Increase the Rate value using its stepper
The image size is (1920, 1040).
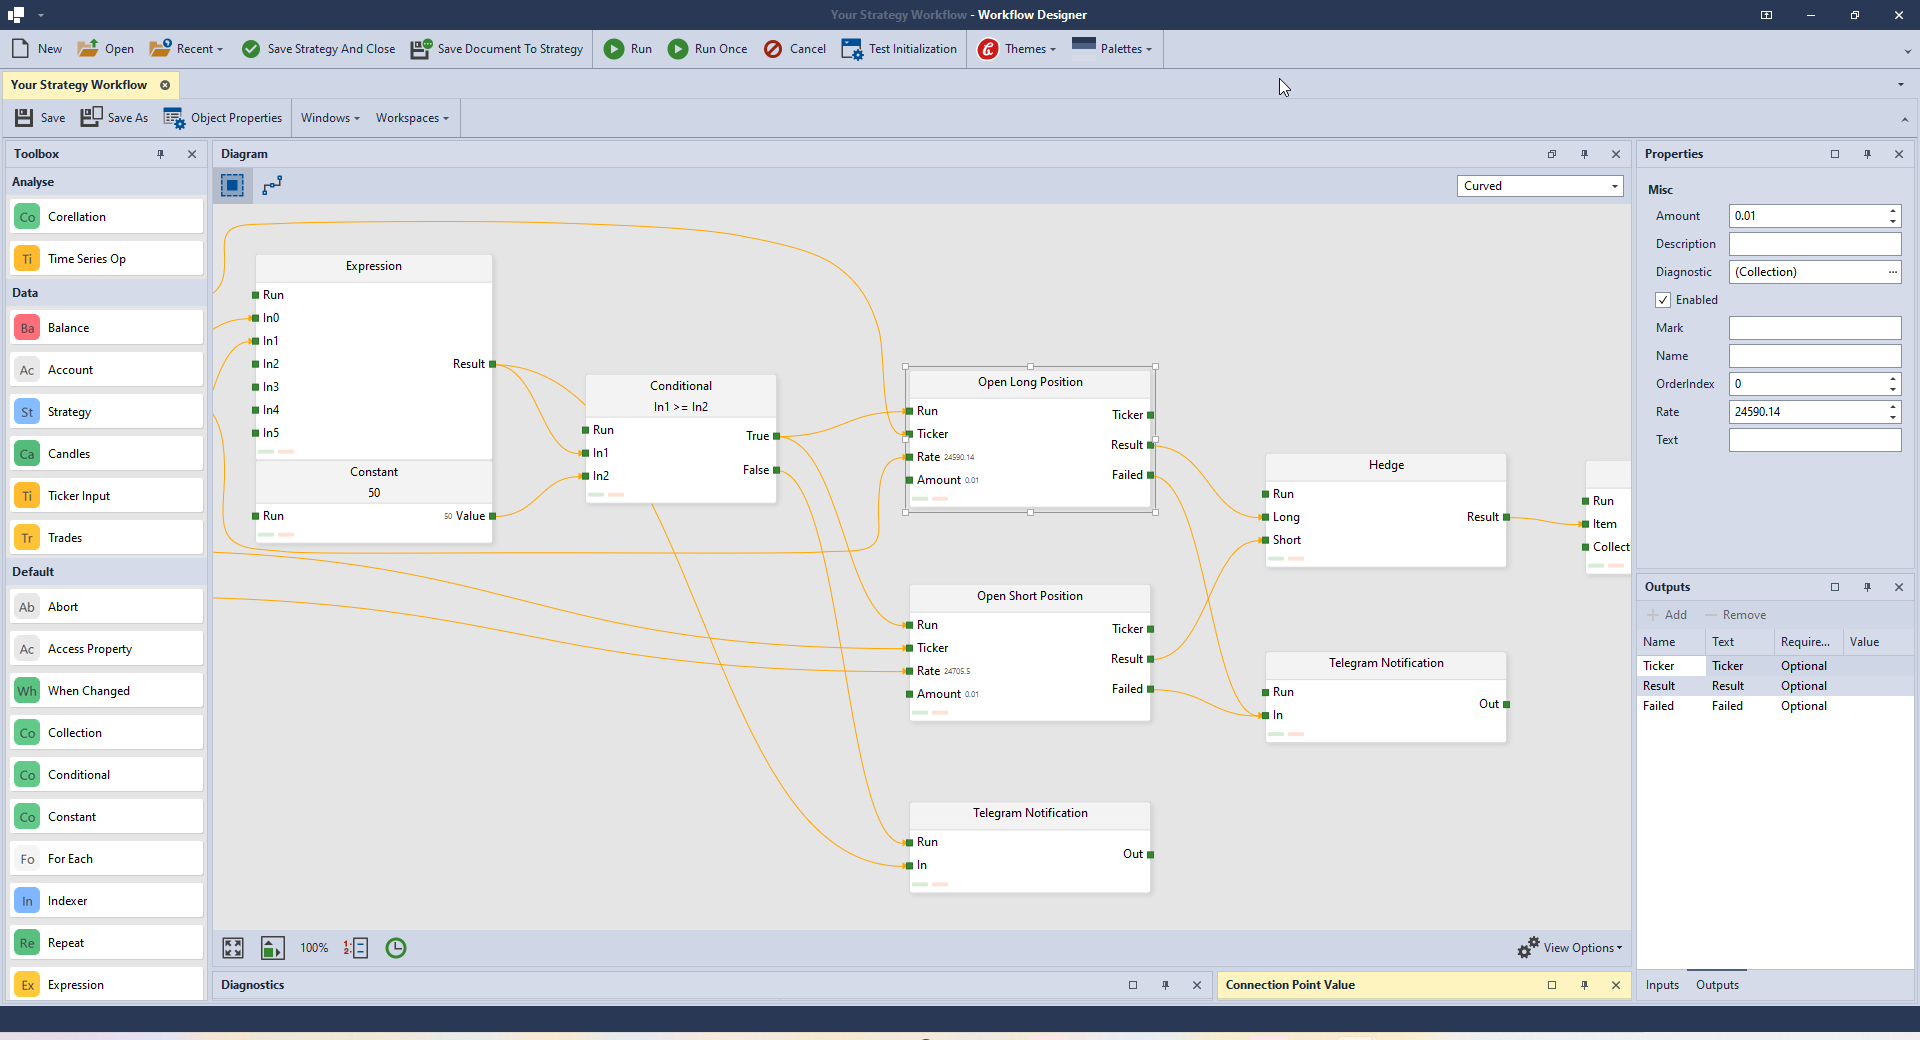[x=1891, y=407]
